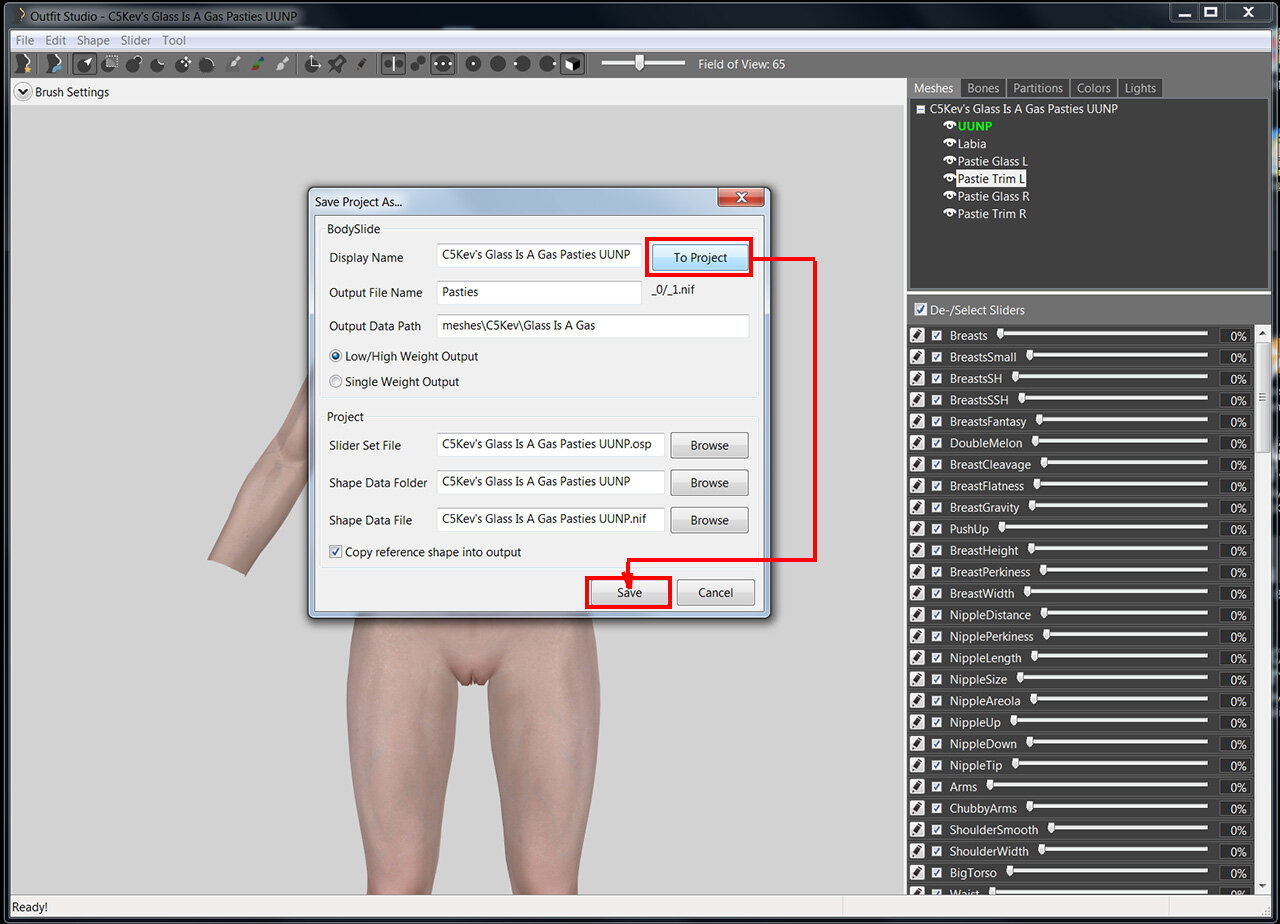Click Save in the Save Project dialog
The width and height of the screenshot is (1280, 924).
(629, 593)
